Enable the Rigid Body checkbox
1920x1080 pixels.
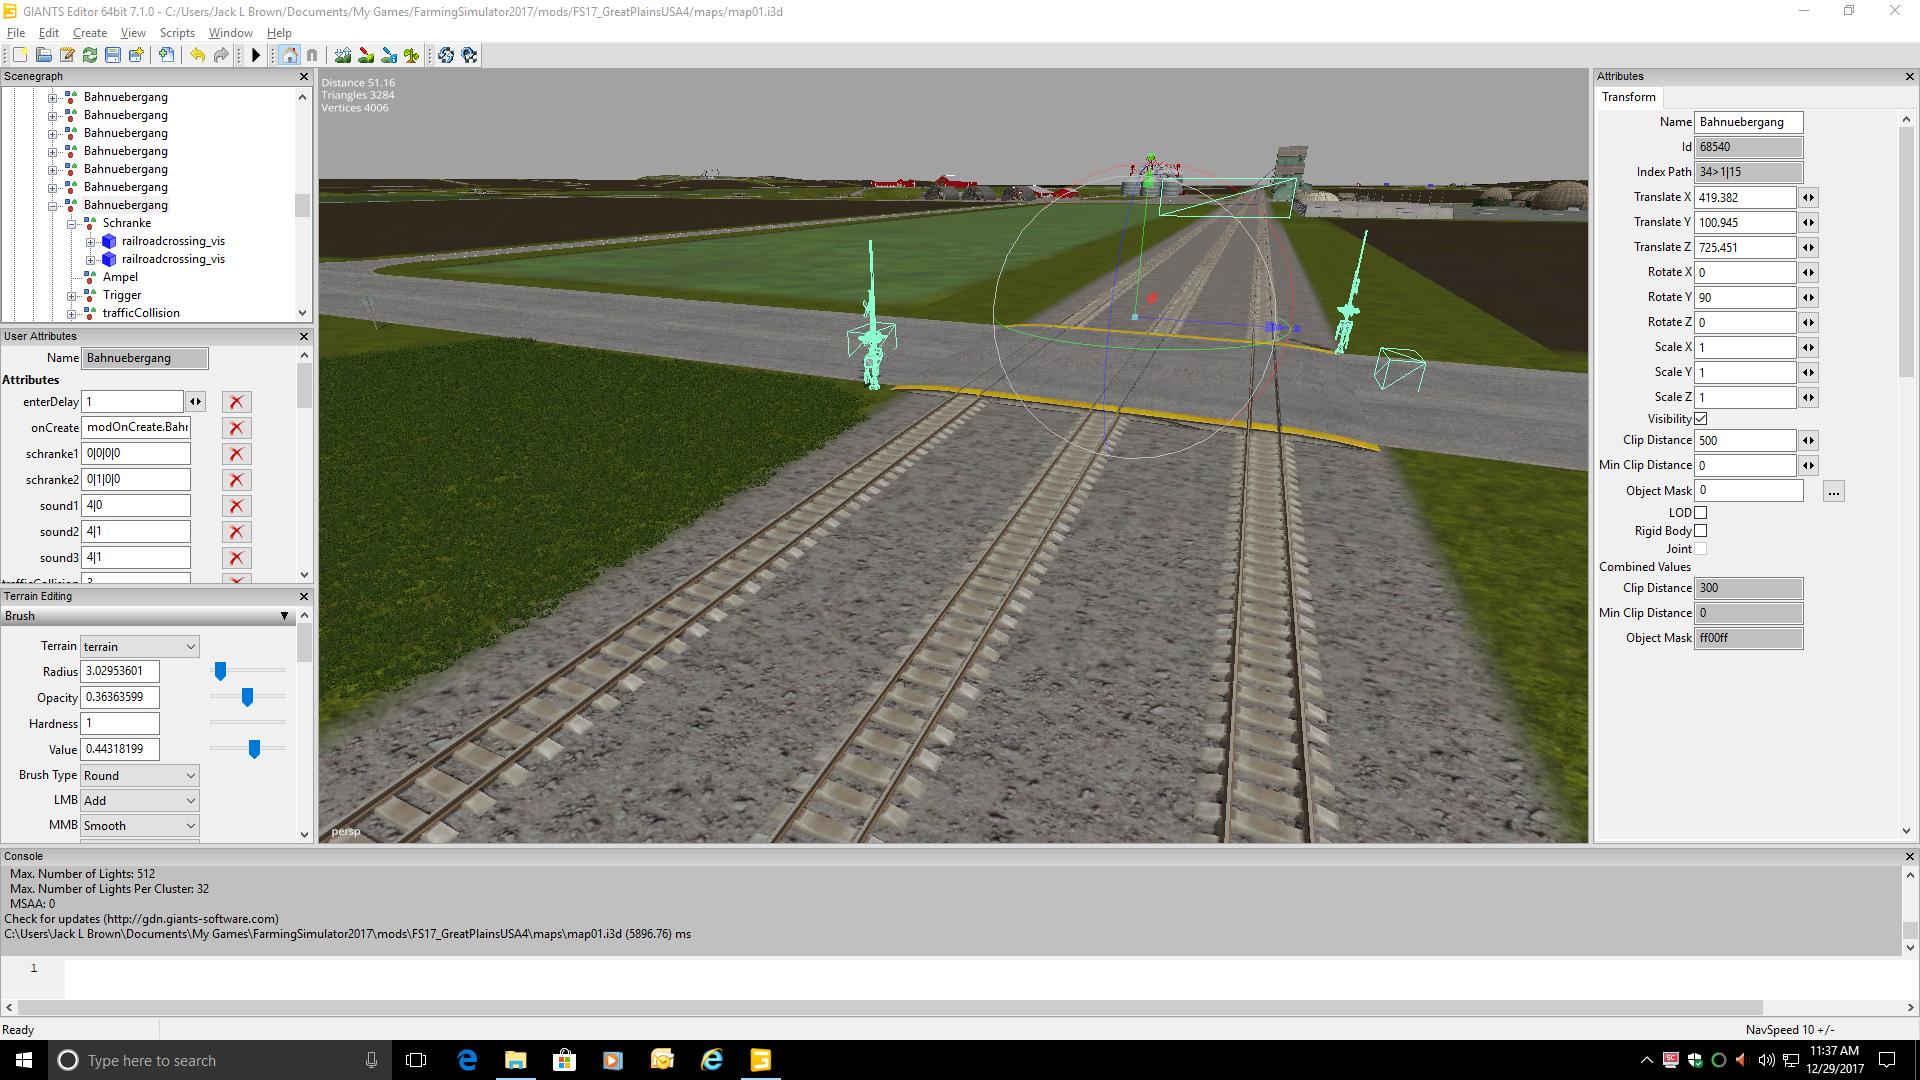point(1700,531)
